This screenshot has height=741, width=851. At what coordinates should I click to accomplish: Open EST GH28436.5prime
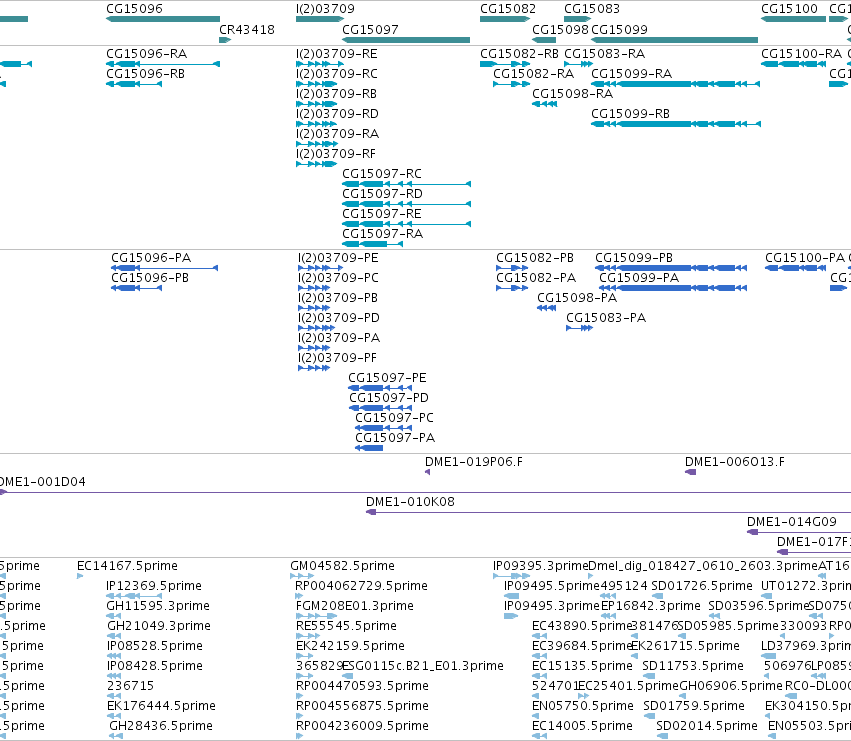coord(161,726)
